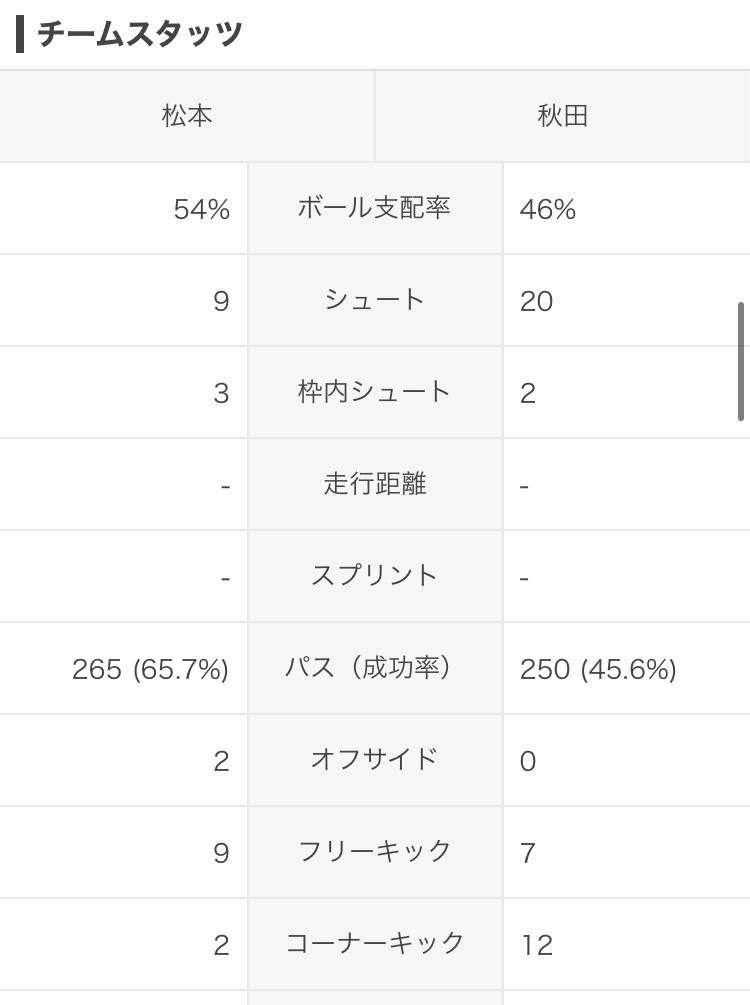Click 秋田's 12 corner kicks value
Image resolution: width=750 pixels, height=1005 pixels.
coord(537,945)
